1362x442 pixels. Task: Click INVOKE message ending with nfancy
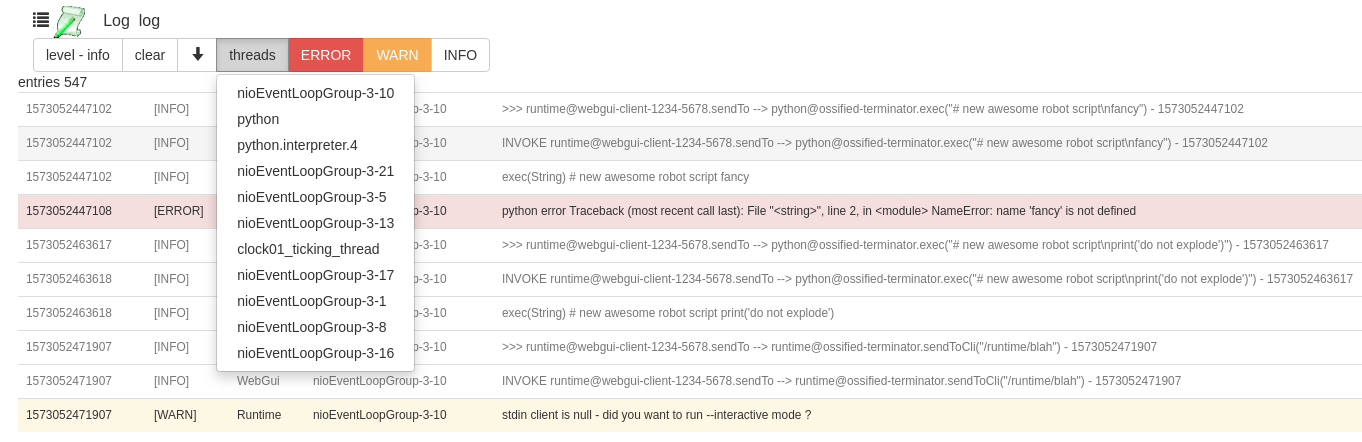click(885, 143)
